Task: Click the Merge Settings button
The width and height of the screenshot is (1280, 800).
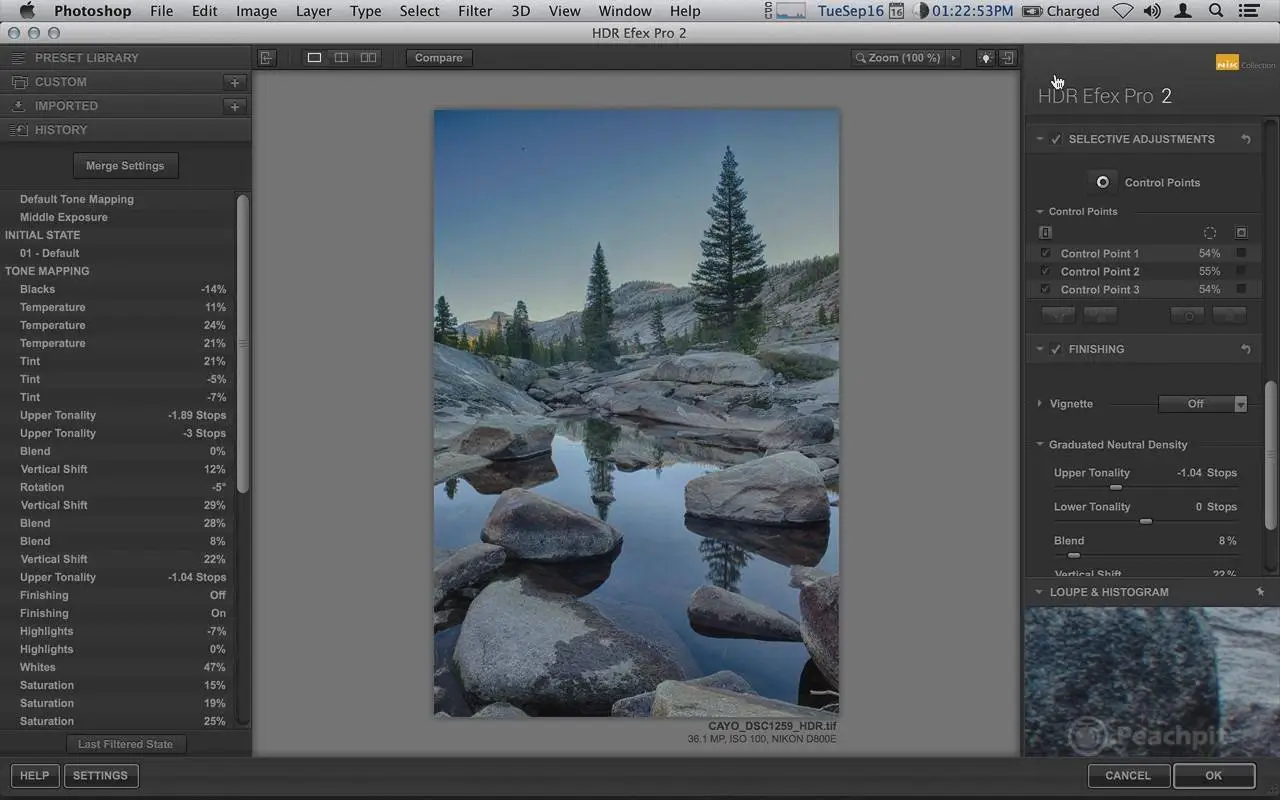Action: (125, 166)
